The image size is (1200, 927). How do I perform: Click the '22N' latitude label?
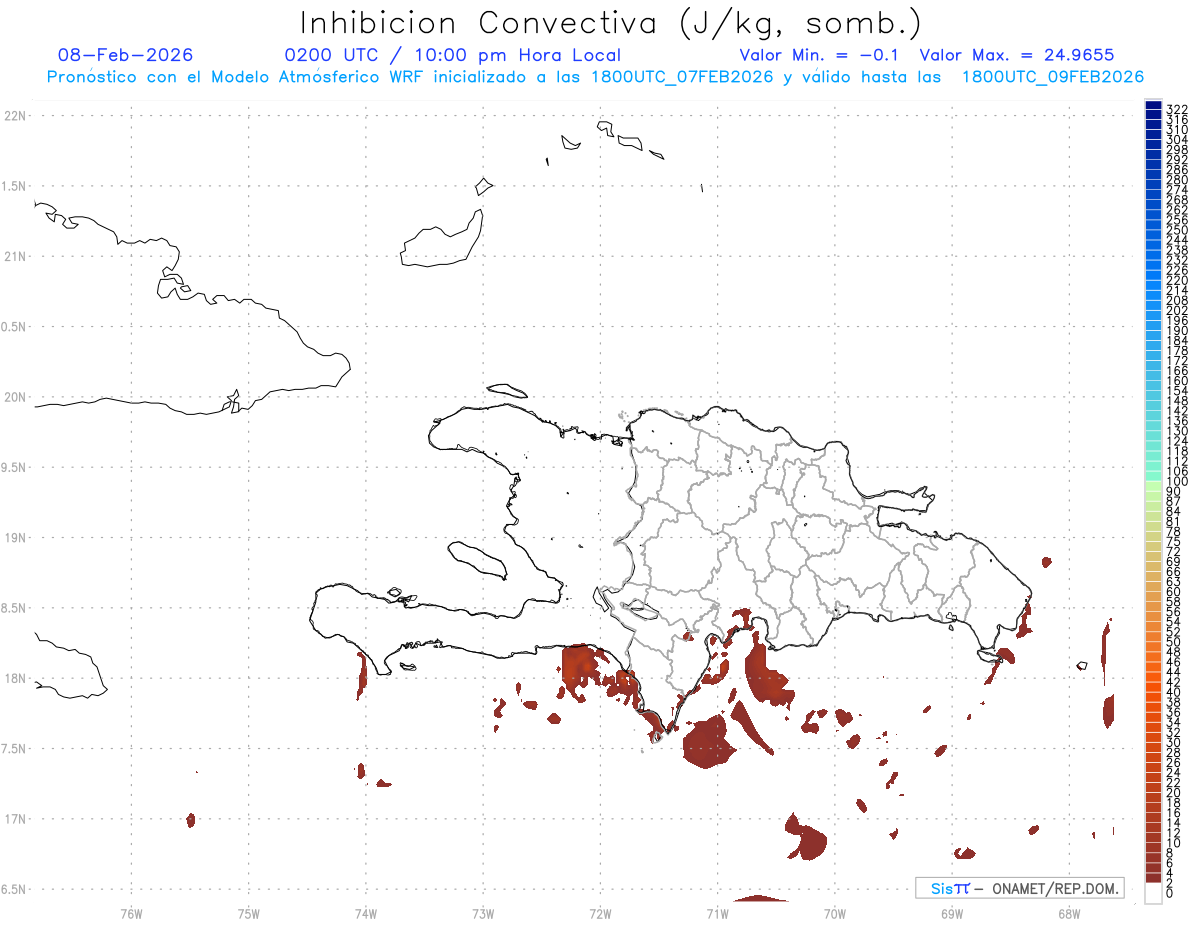(14, 116)
